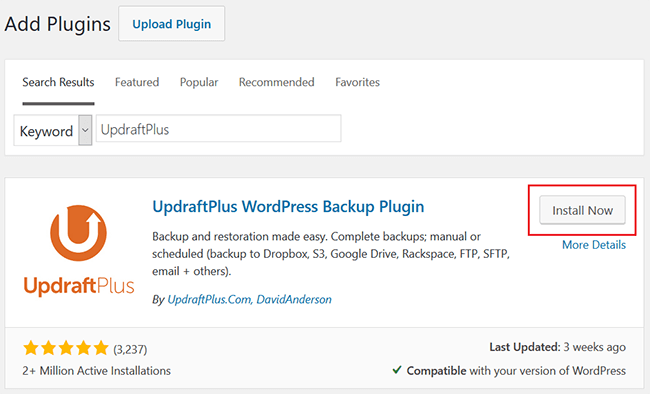The image size is (650, 394).
Task: Click the UpdraftPlus logo thumbnail
Action: coord(79,250)
